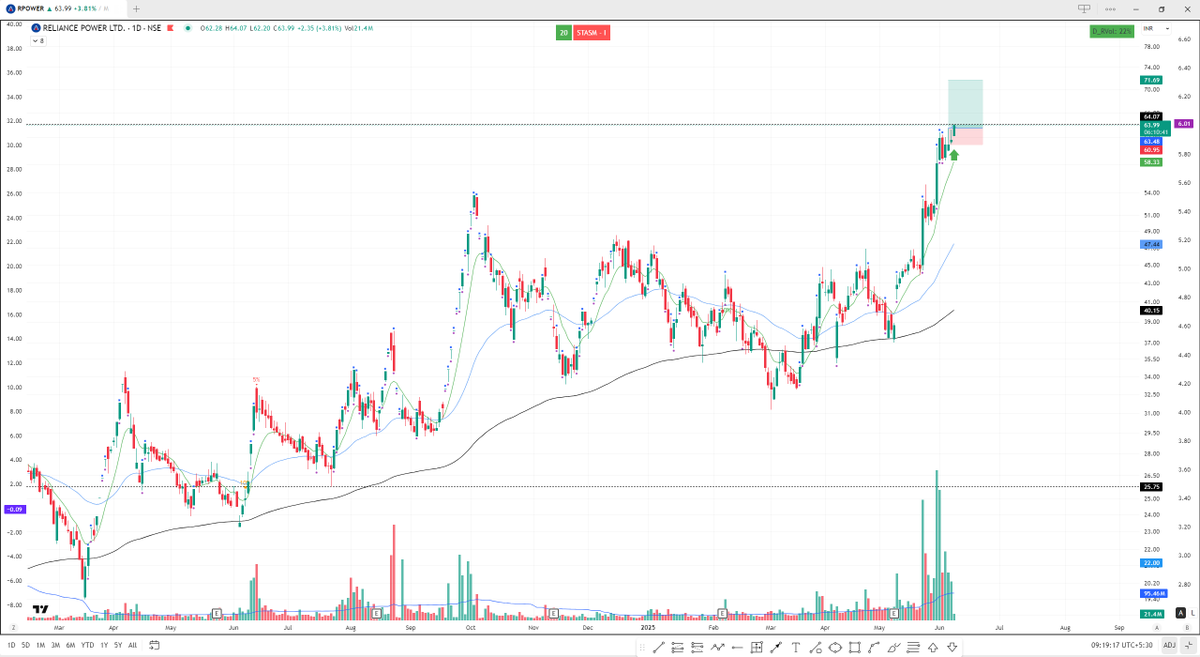Click the drawing toolbar drag handle
The height and width of the screenshot is (657, 1200).
(x=642, y=647)
